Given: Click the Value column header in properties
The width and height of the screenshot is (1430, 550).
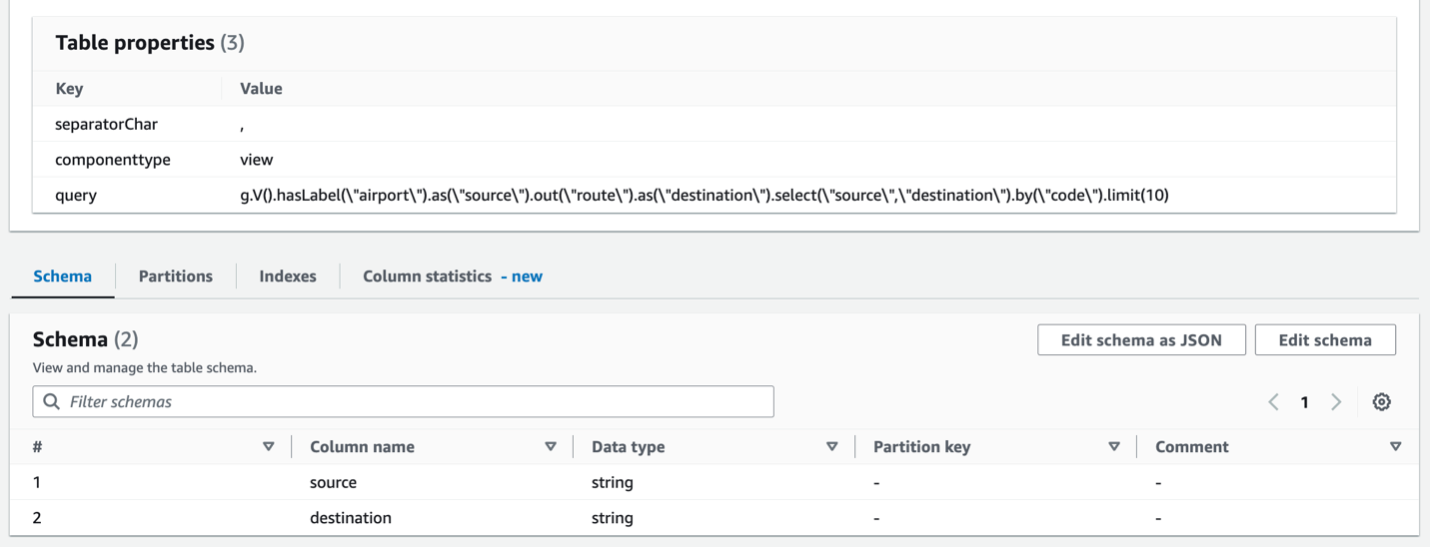Looking at the screenshot, I should coord(261,89).
